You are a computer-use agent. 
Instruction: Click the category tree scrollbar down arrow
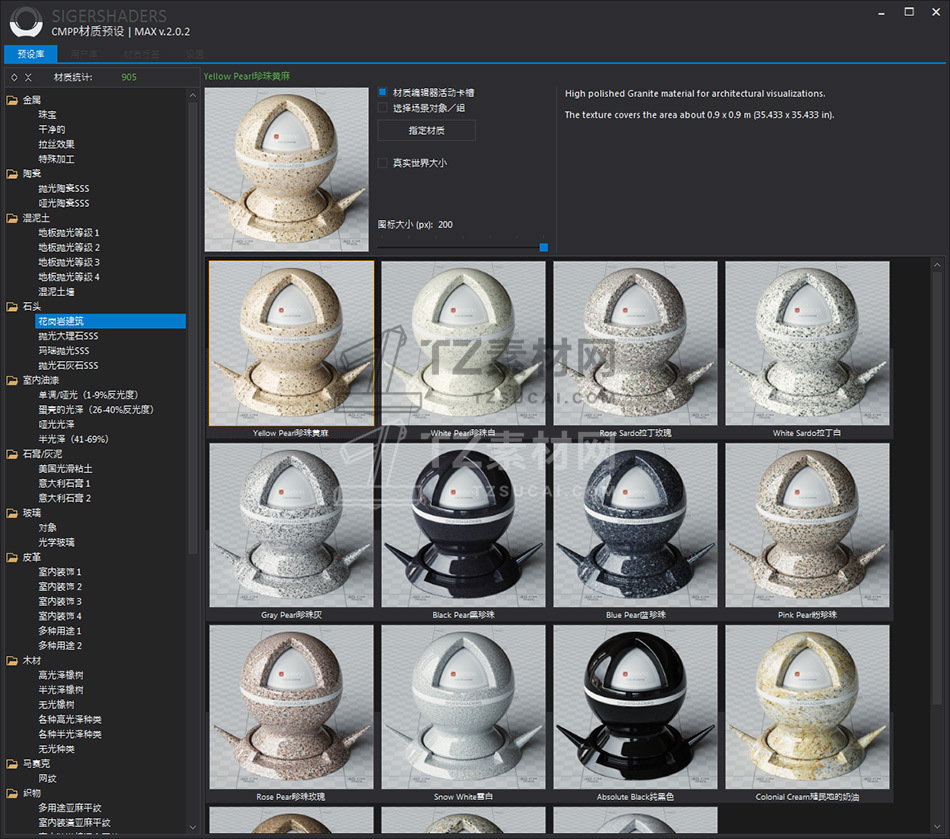(193, 827)
